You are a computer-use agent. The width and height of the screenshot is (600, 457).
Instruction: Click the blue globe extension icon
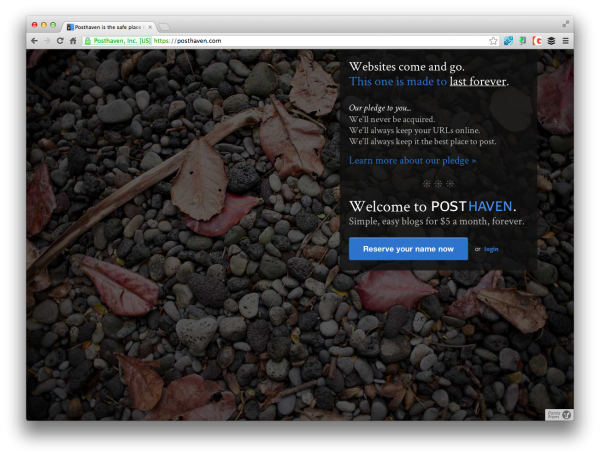(508, 41)
